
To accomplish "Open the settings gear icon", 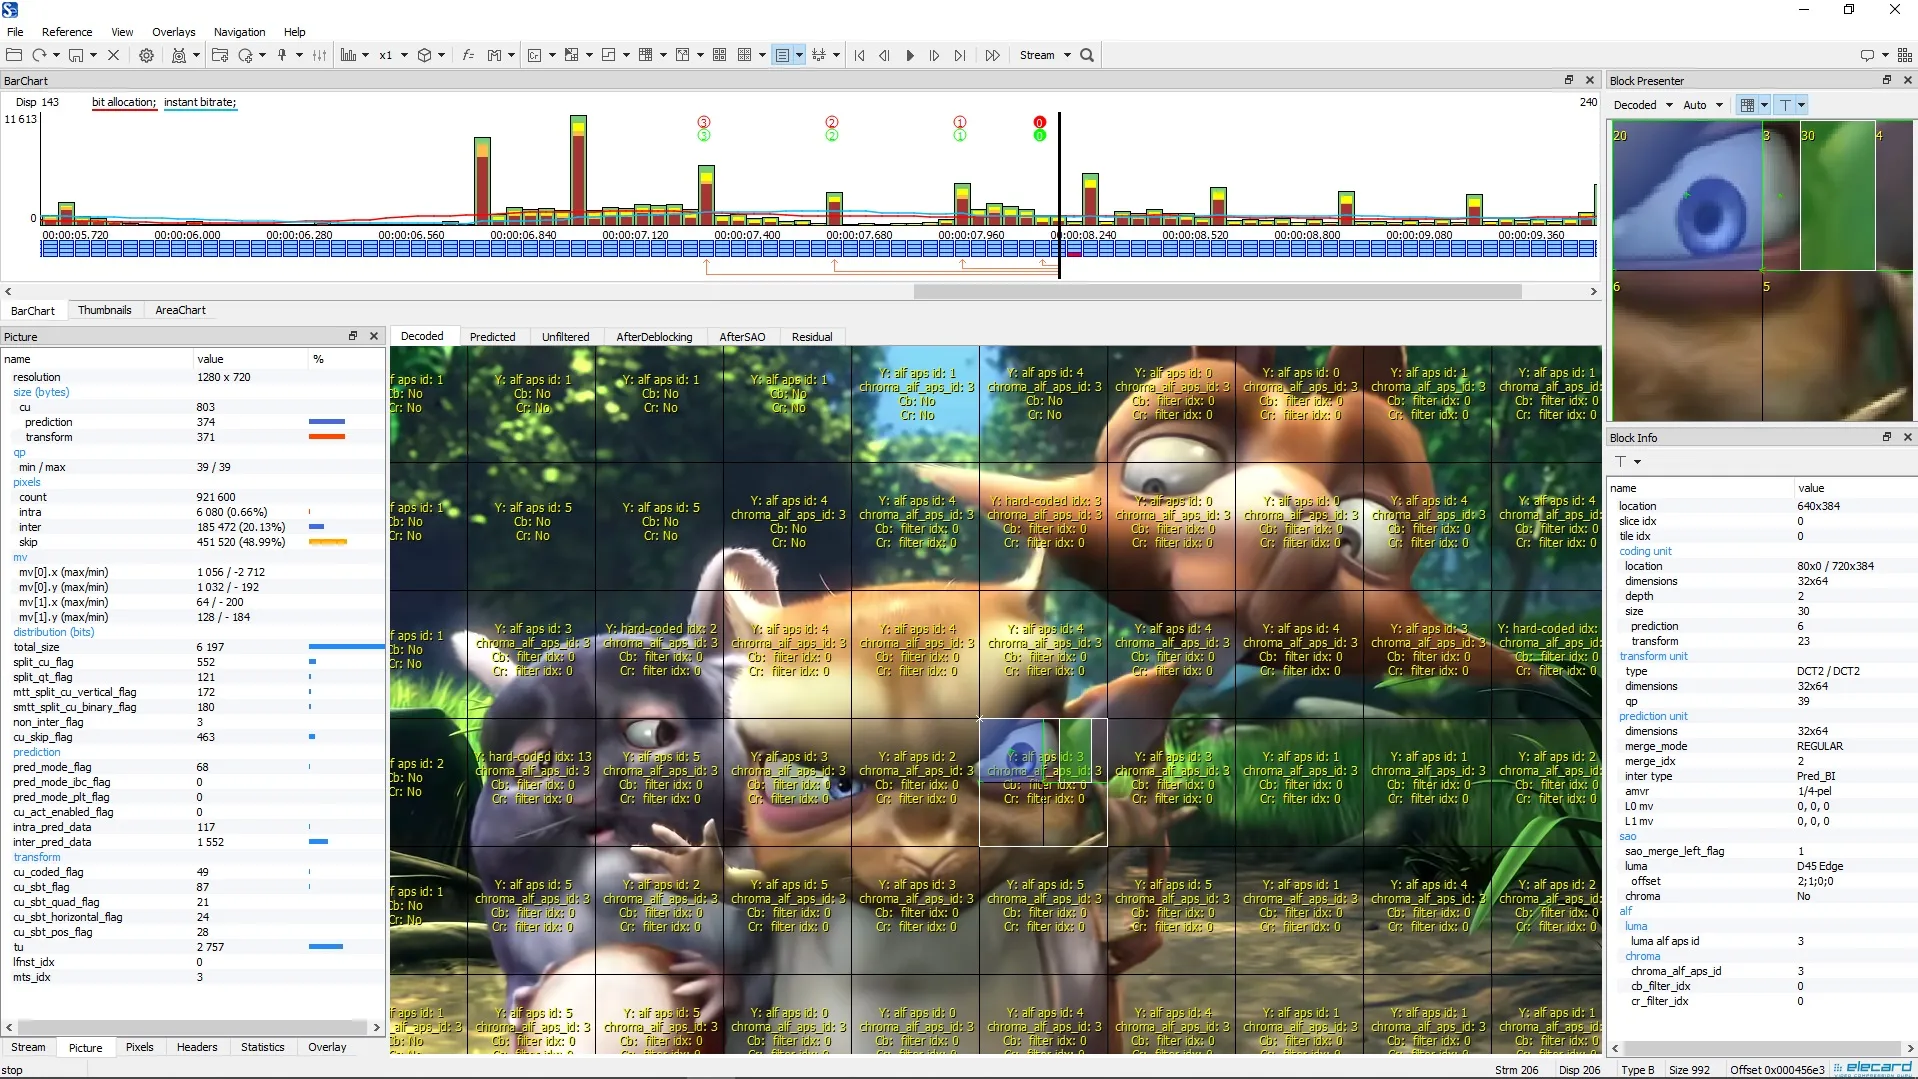I will point(146,56).
